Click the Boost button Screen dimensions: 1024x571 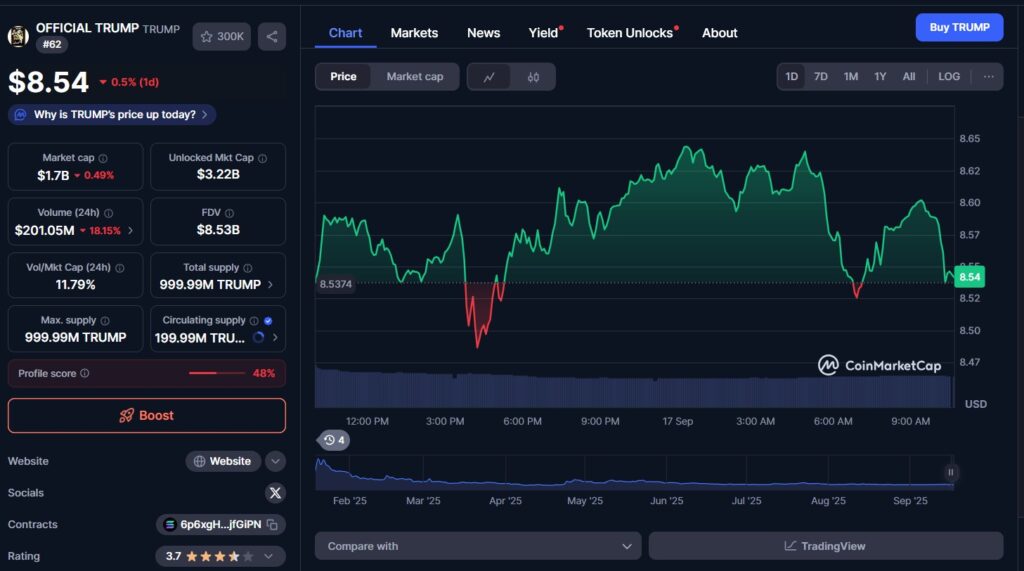147,416
